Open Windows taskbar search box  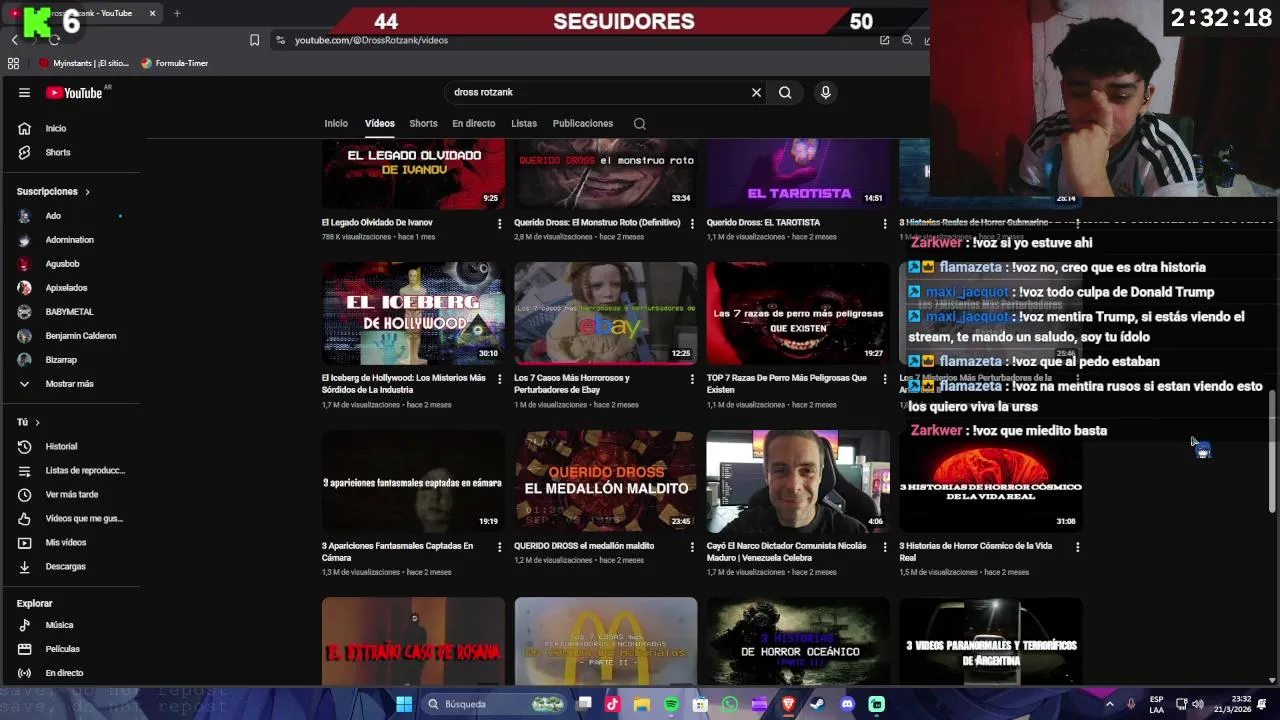coord(496,704)
